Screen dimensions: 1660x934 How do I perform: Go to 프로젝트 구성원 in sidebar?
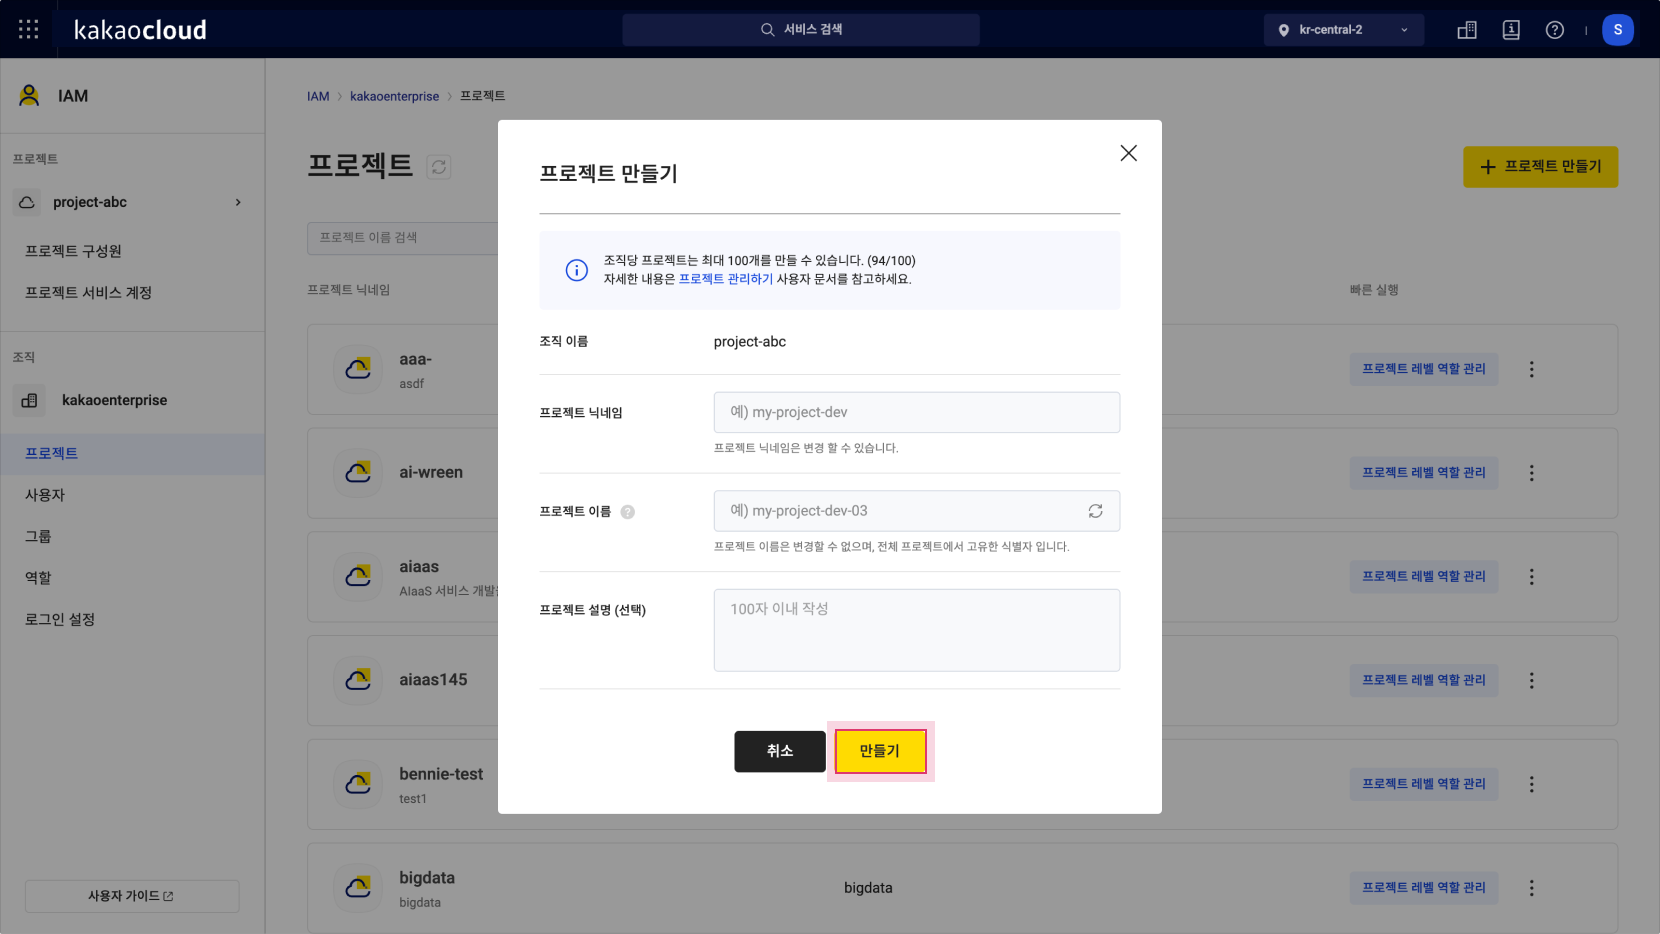pyautogui.click(x=74, y=251)
